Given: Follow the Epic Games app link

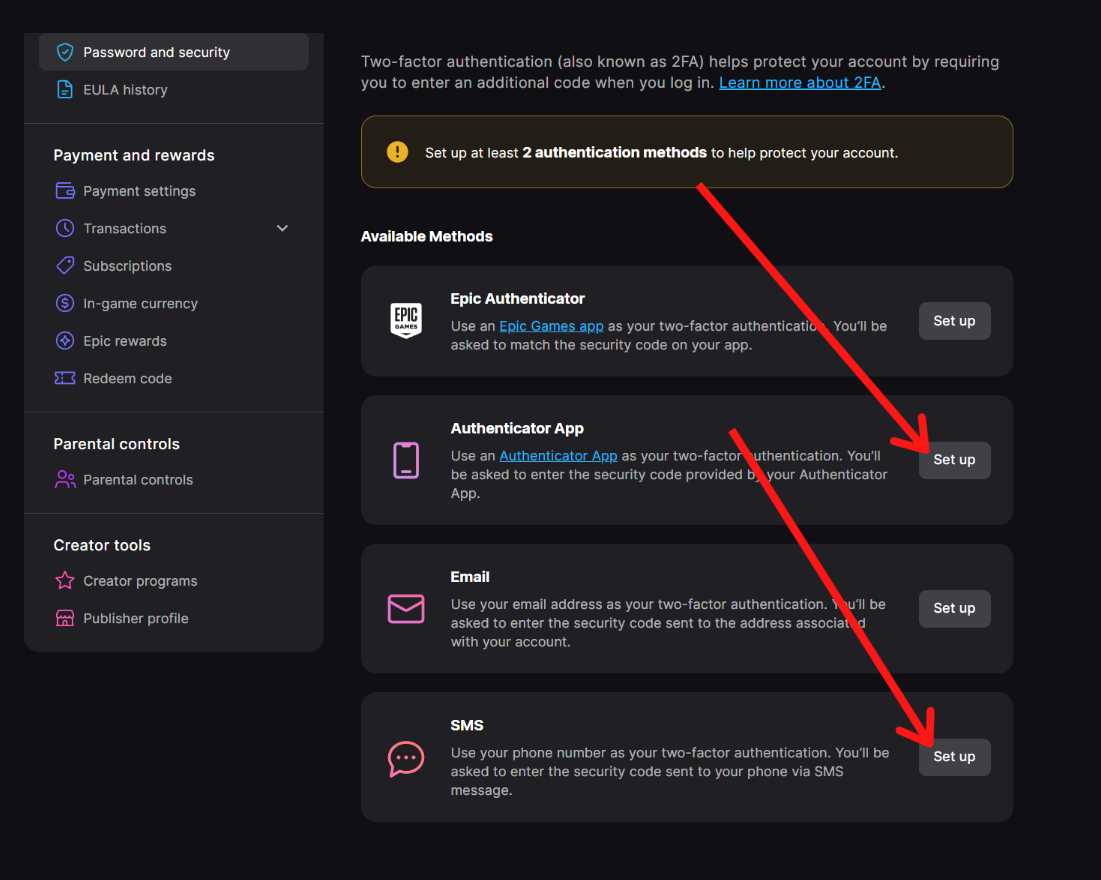Looking at the screenshot, I should (x=551, y=326).
